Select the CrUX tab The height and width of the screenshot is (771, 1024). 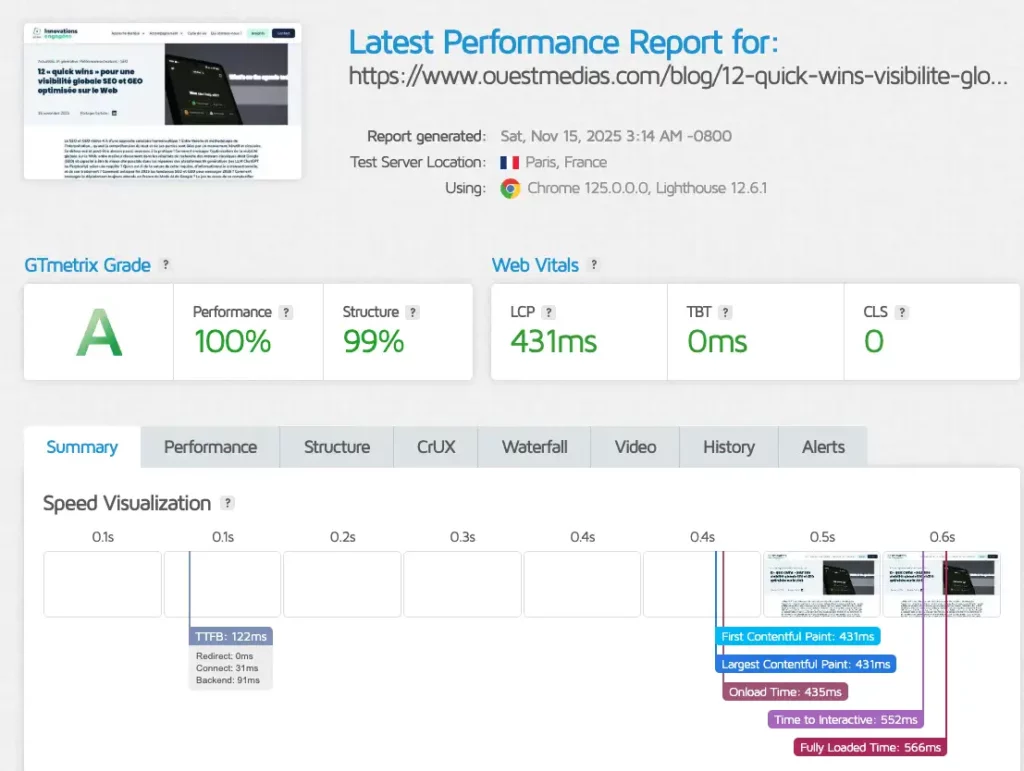(x=435, y=447)
